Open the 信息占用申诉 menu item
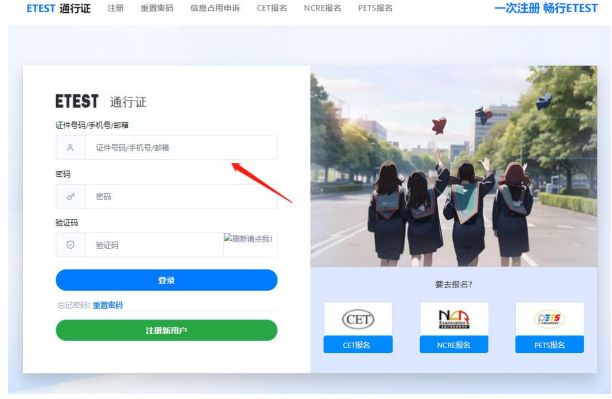The image size is (612, 399). (215, 8)
